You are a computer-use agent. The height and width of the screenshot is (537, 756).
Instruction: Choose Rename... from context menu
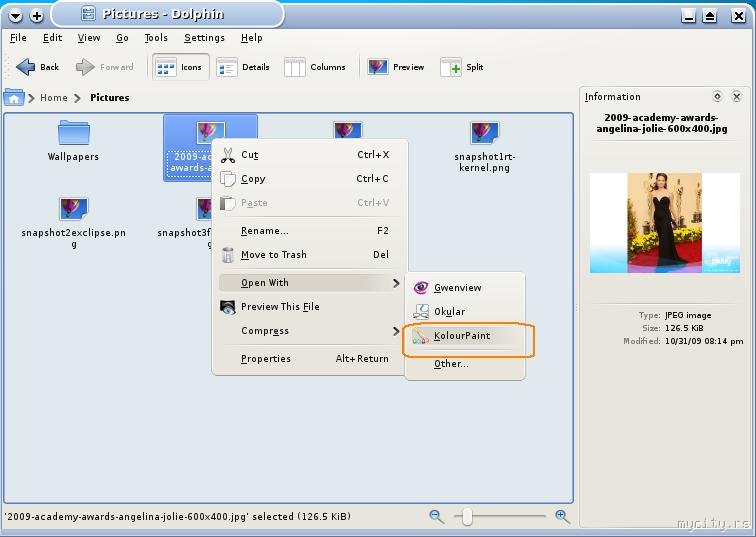(309, 231)
